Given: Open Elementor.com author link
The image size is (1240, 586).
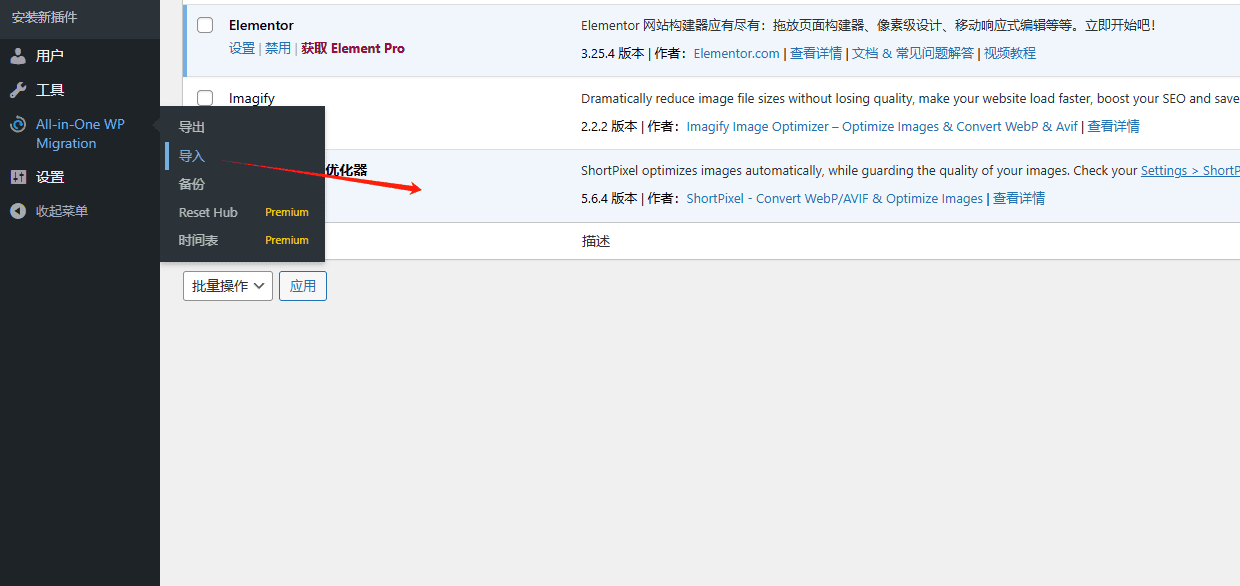Looking at the screenshot, I should (736, 53).
